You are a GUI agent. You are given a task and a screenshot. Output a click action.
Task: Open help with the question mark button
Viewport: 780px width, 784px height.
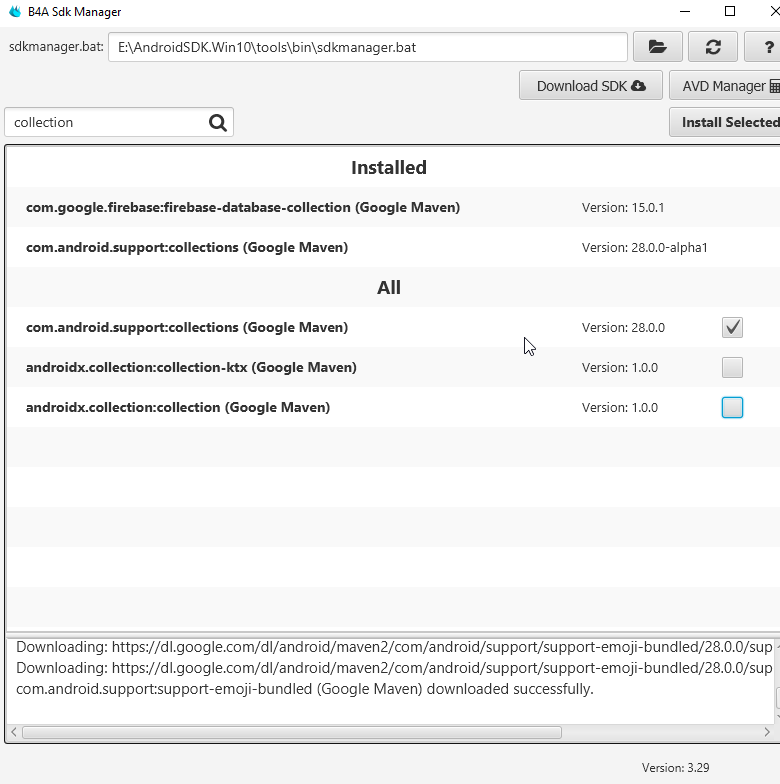point(764,47)
